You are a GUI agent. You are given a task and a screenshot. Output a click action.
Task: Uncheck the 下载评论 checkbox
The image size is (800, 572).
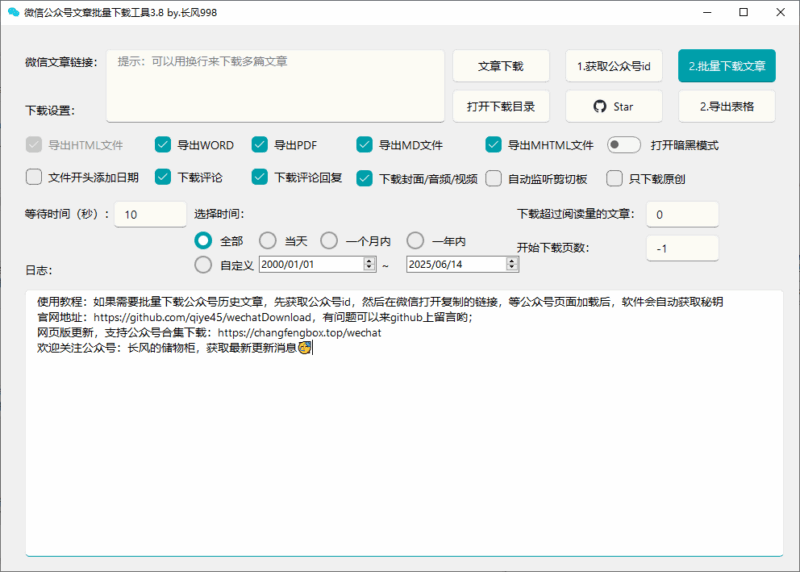[x=163, y=177]
